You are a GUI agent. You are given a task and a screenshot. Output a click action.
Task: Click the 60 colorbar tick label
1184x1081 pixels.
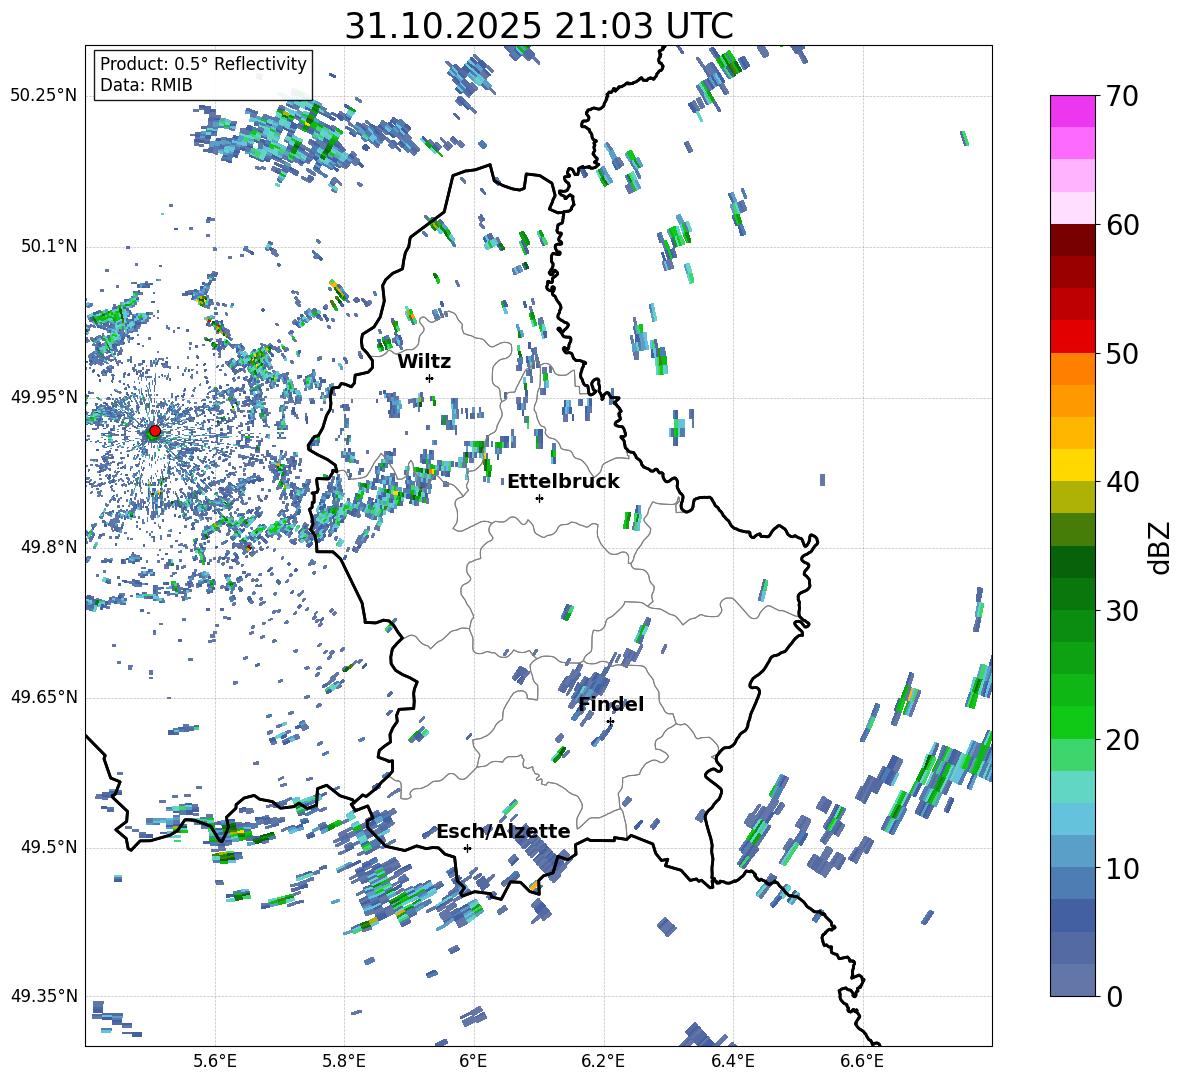click(x=1122, y=225)
